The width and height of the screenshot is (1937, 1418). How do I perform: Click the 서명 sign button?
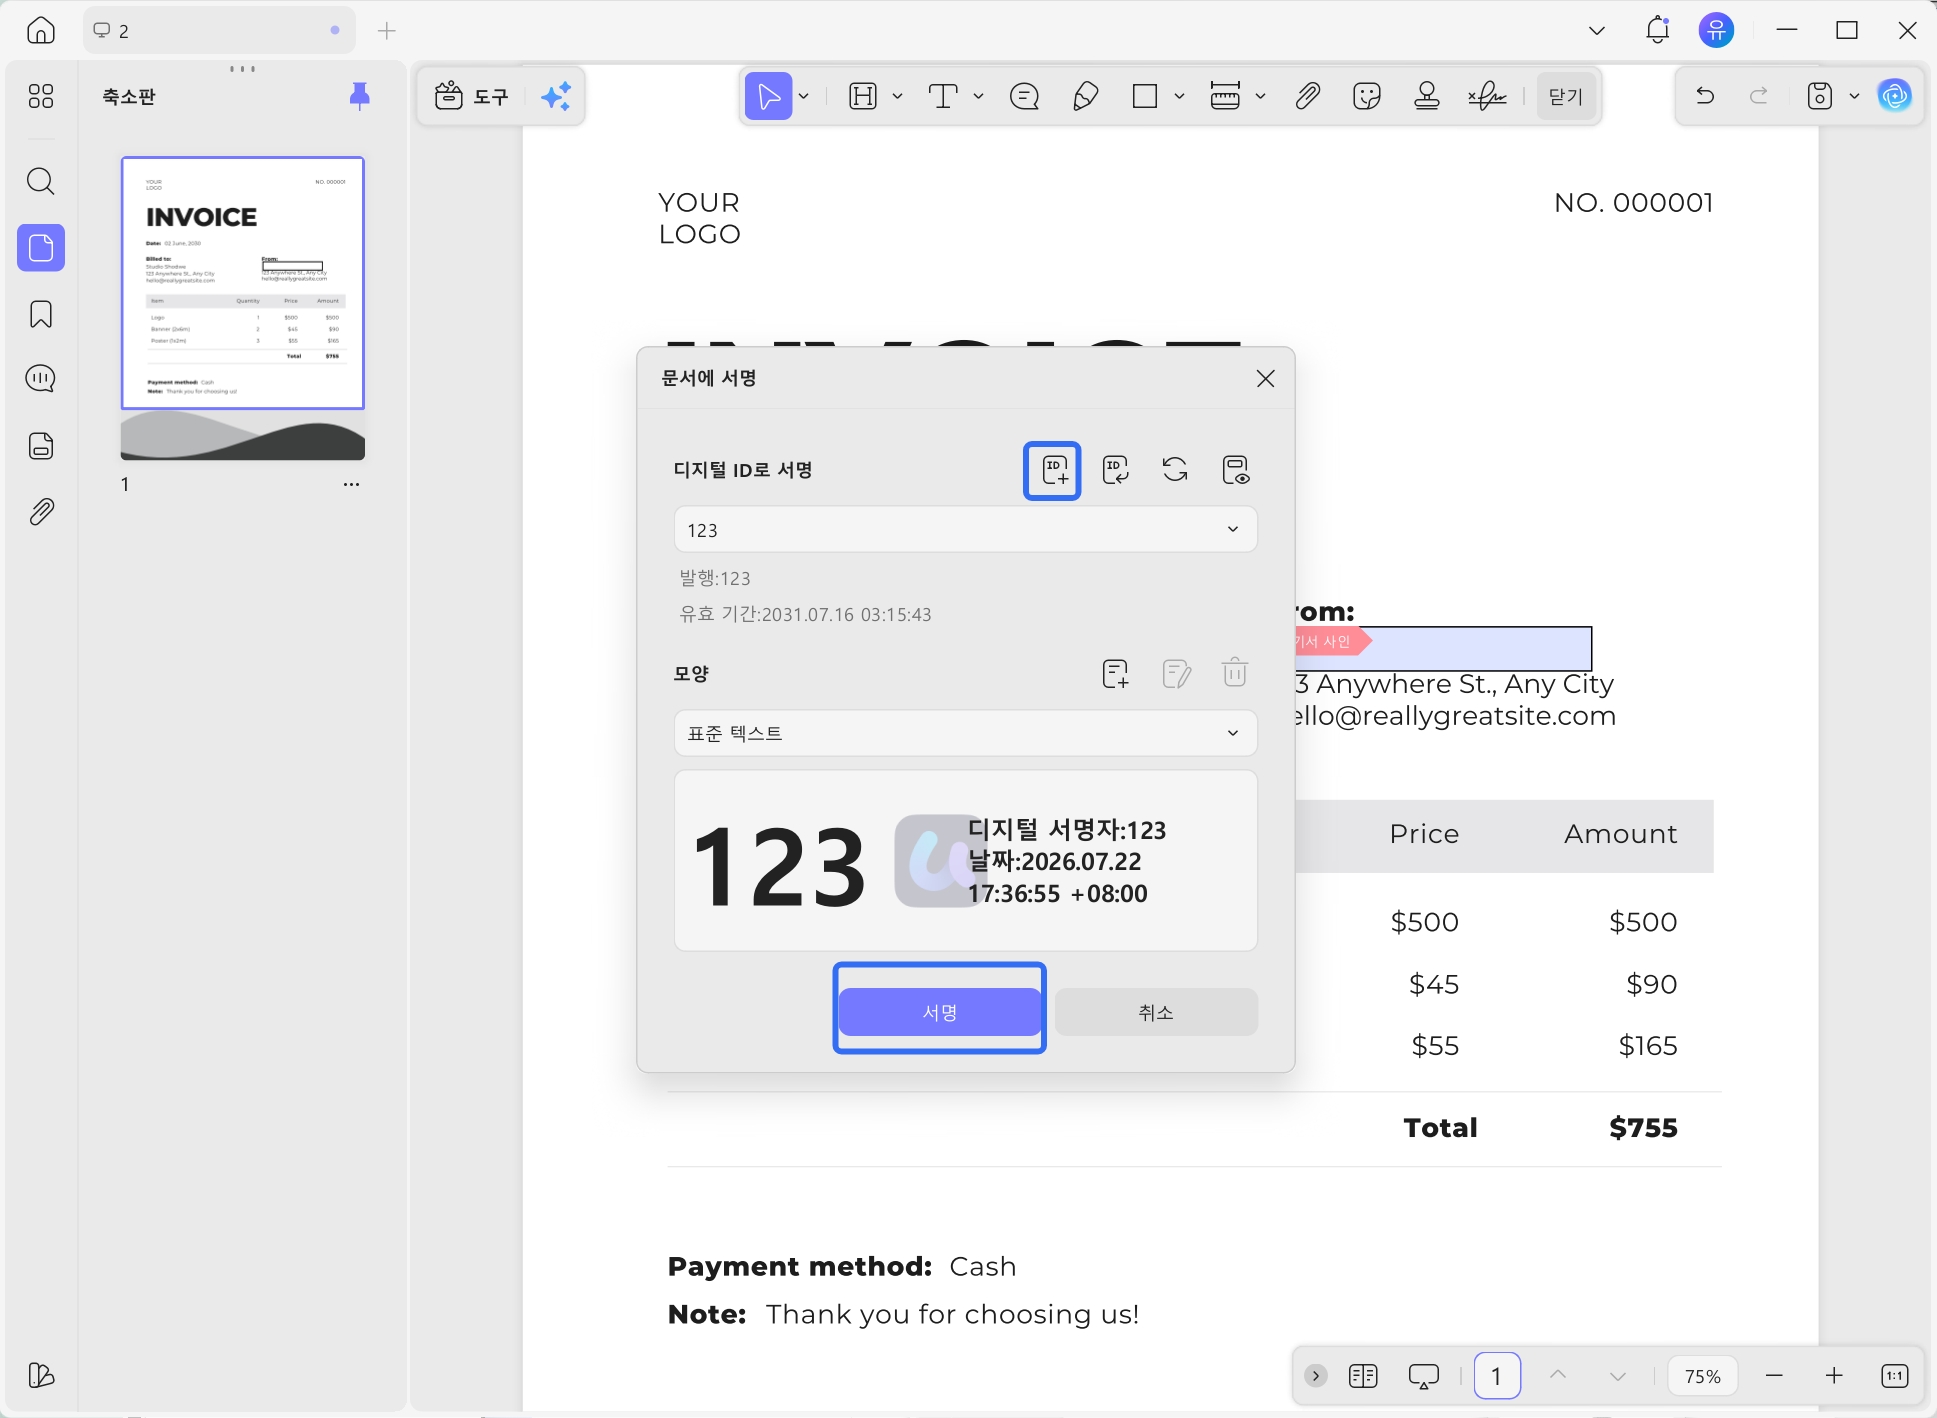(x=940, y=1012)
